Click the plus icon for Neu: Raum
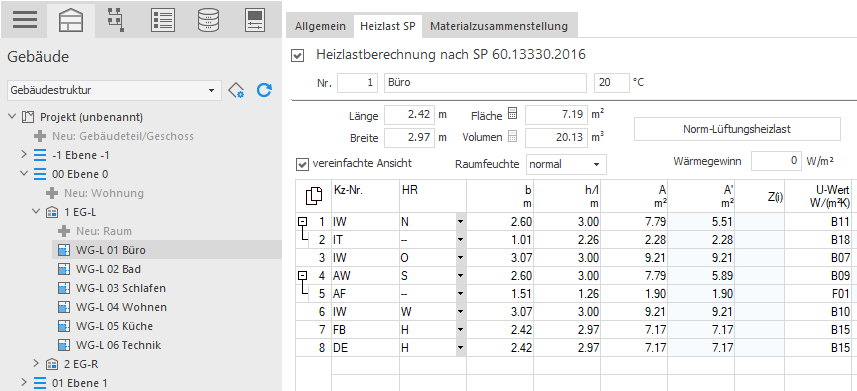 pyautogui.click(x=64, y=231)
